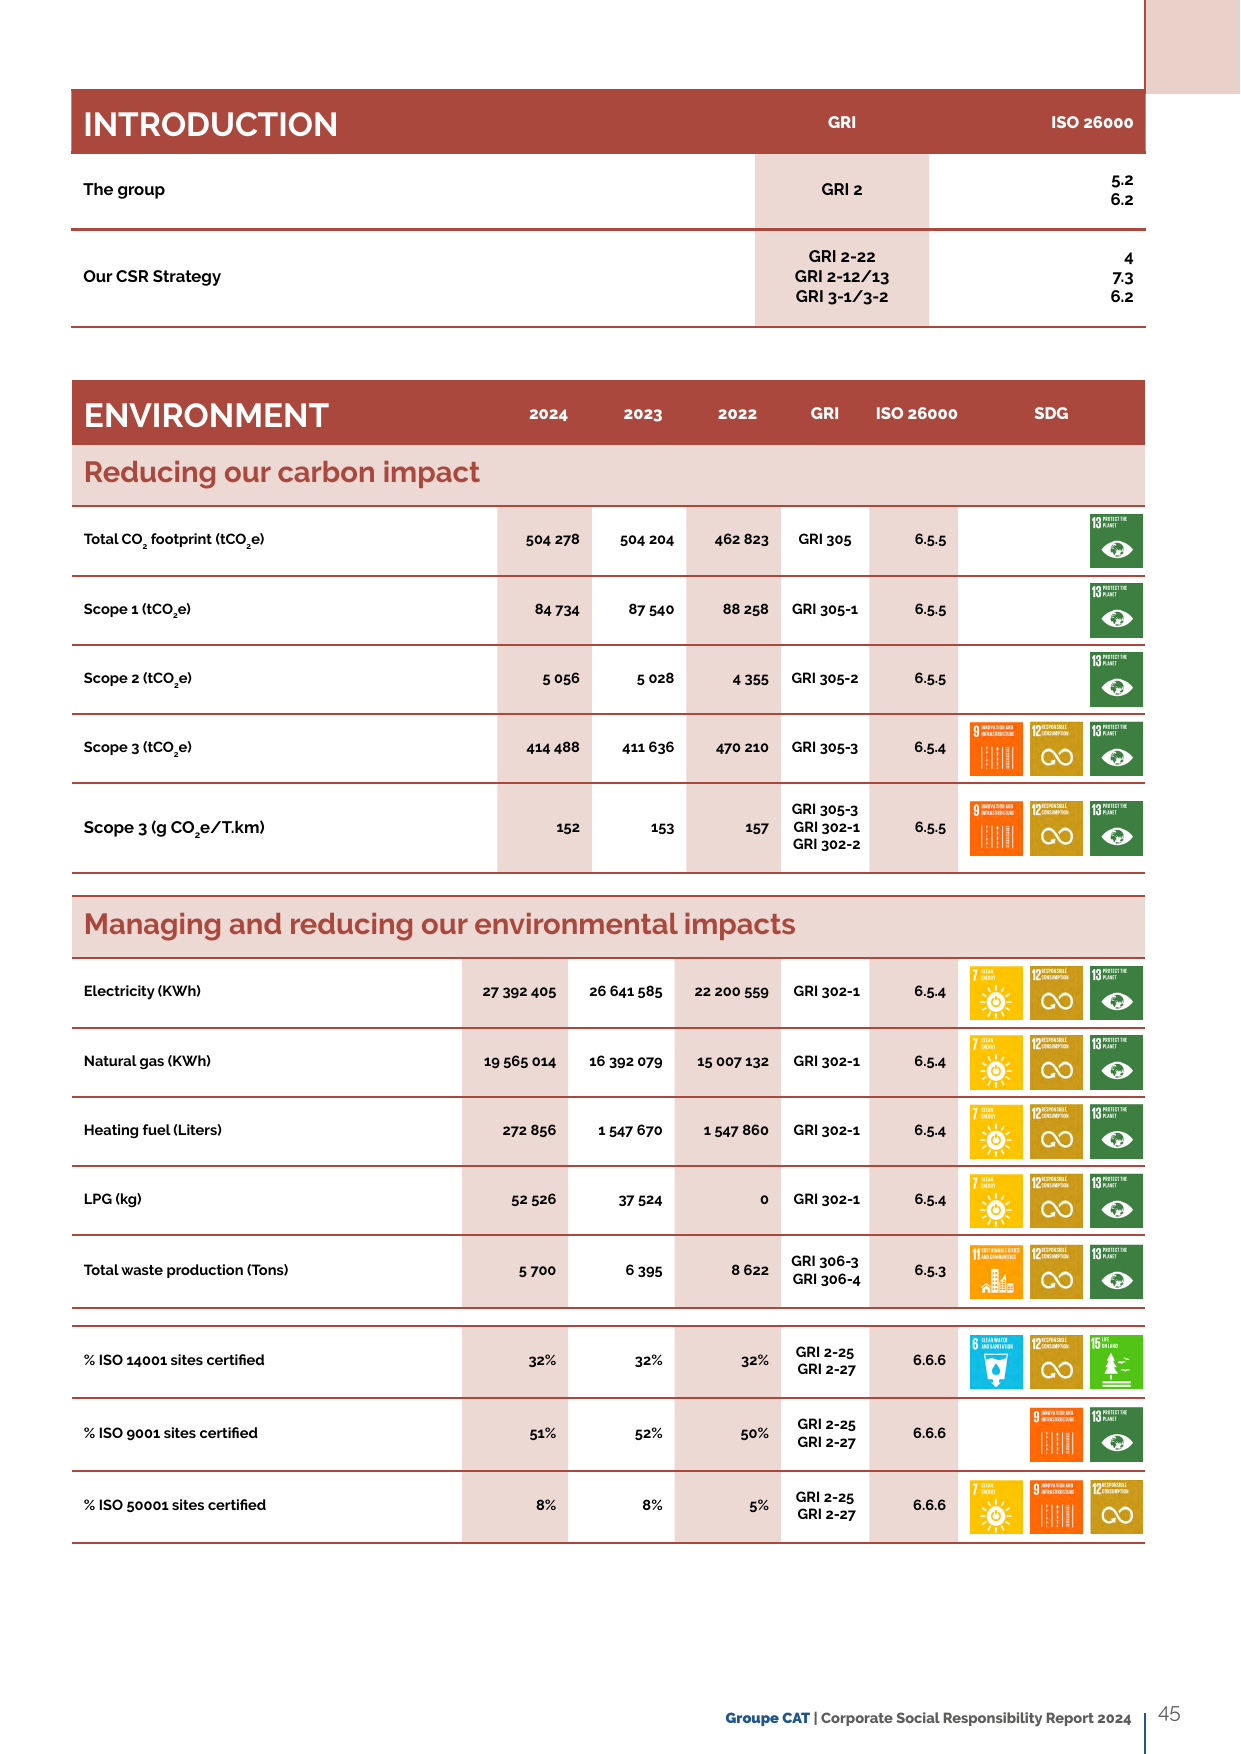Click 'Groupe CAT' in the footer

pyautogui.click(x=767, y=1718)
